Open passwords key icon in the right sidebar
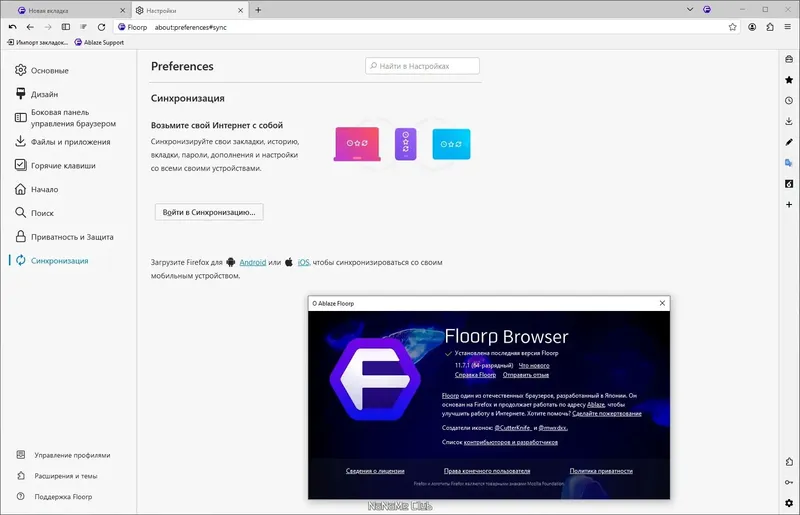 point(789,482)
